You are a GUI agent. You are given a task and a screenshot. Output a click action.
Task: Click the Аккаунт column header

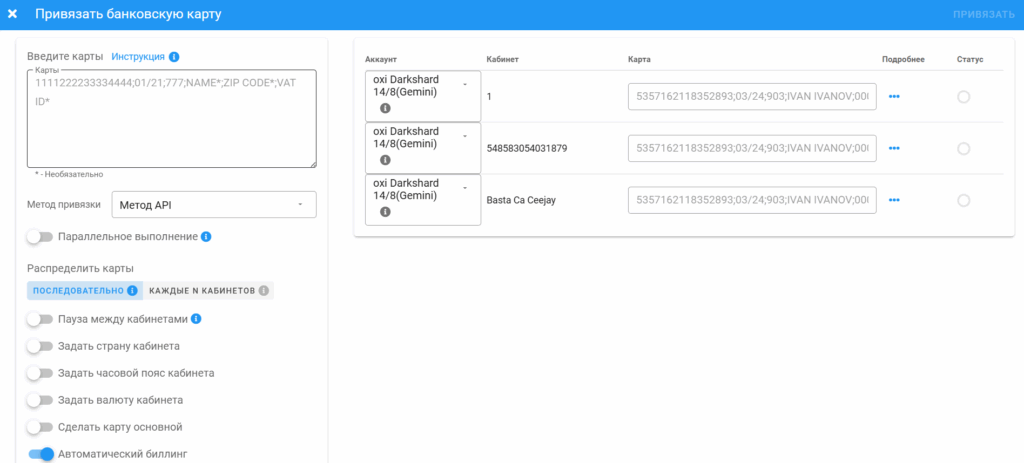point(381,59)
